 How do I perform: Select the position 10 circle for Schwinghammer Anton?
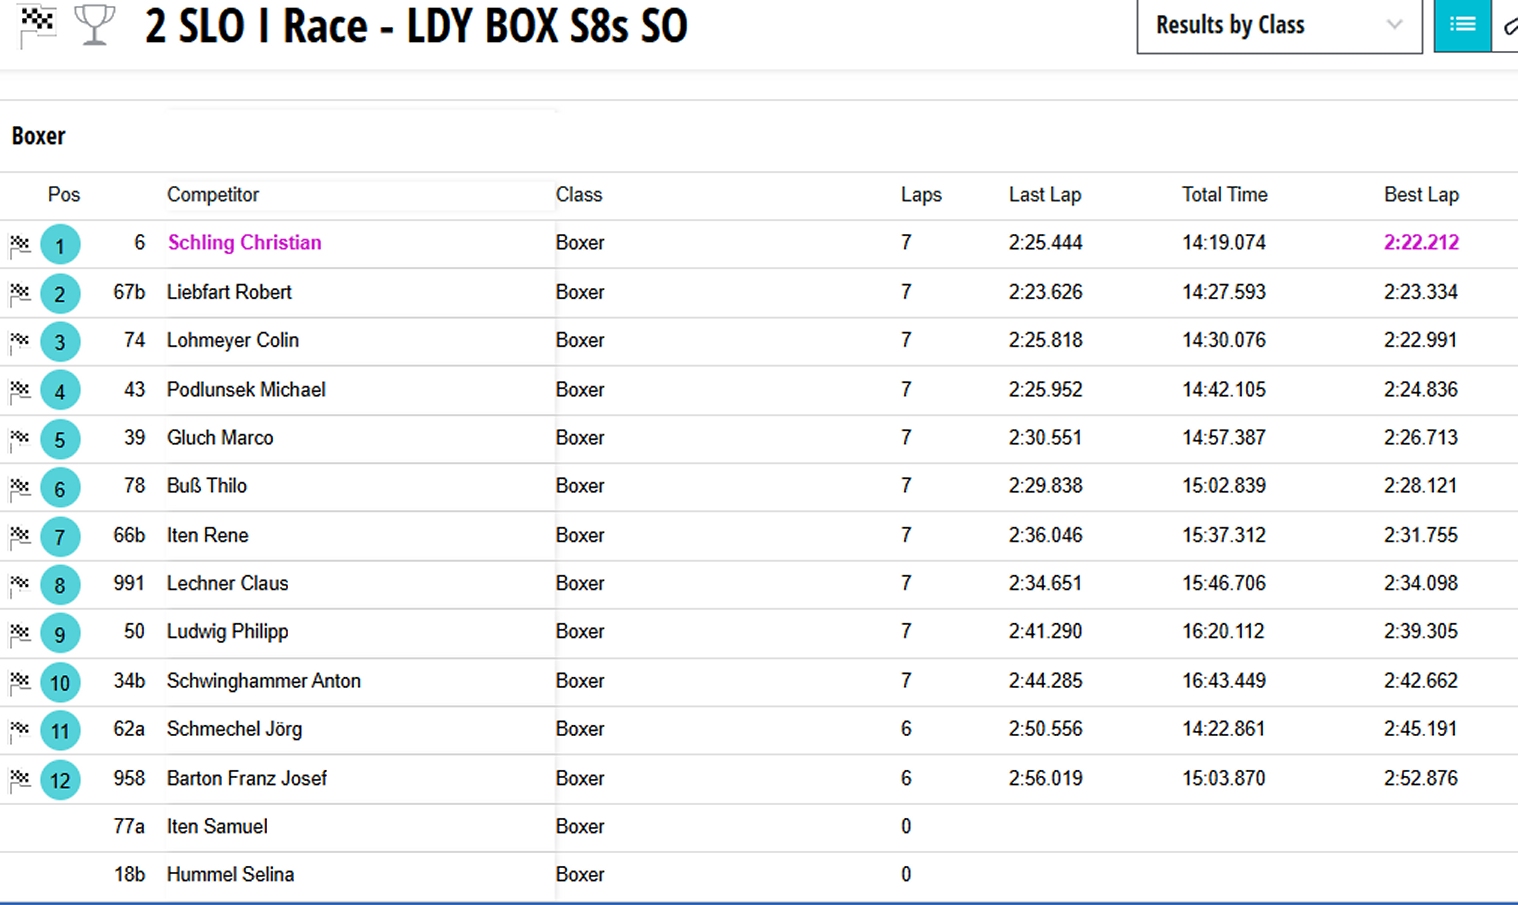click(x=60, y=683)
